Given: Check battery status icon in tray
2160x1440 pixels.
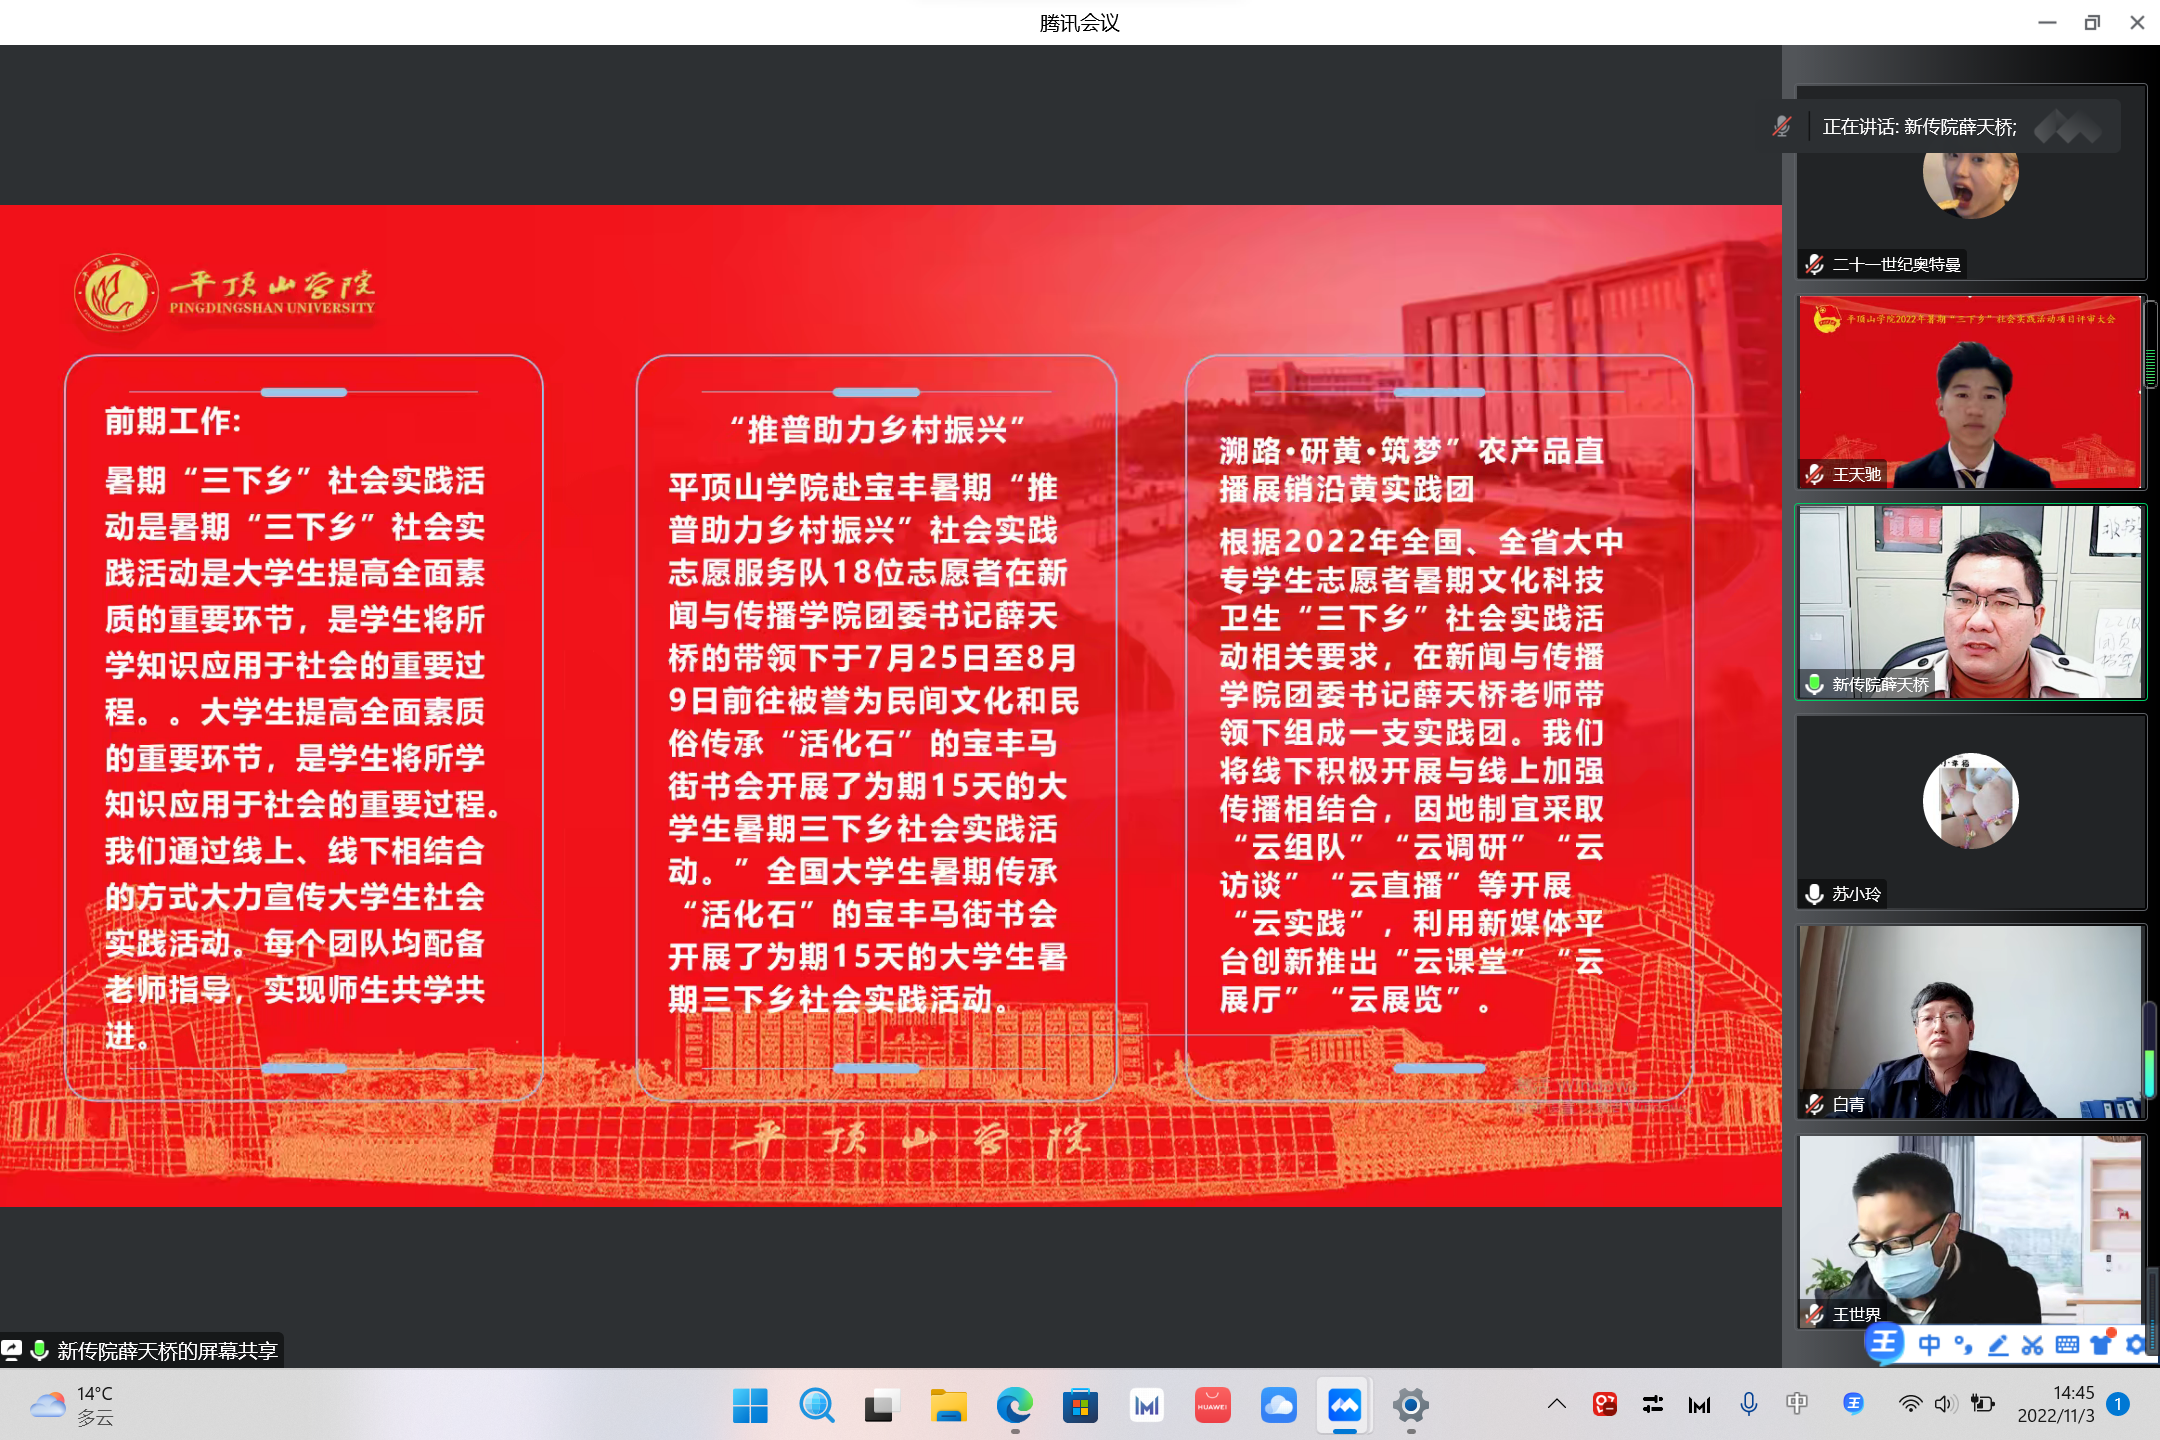Looking at the screenshot, I should [x=1982, y=1404].
